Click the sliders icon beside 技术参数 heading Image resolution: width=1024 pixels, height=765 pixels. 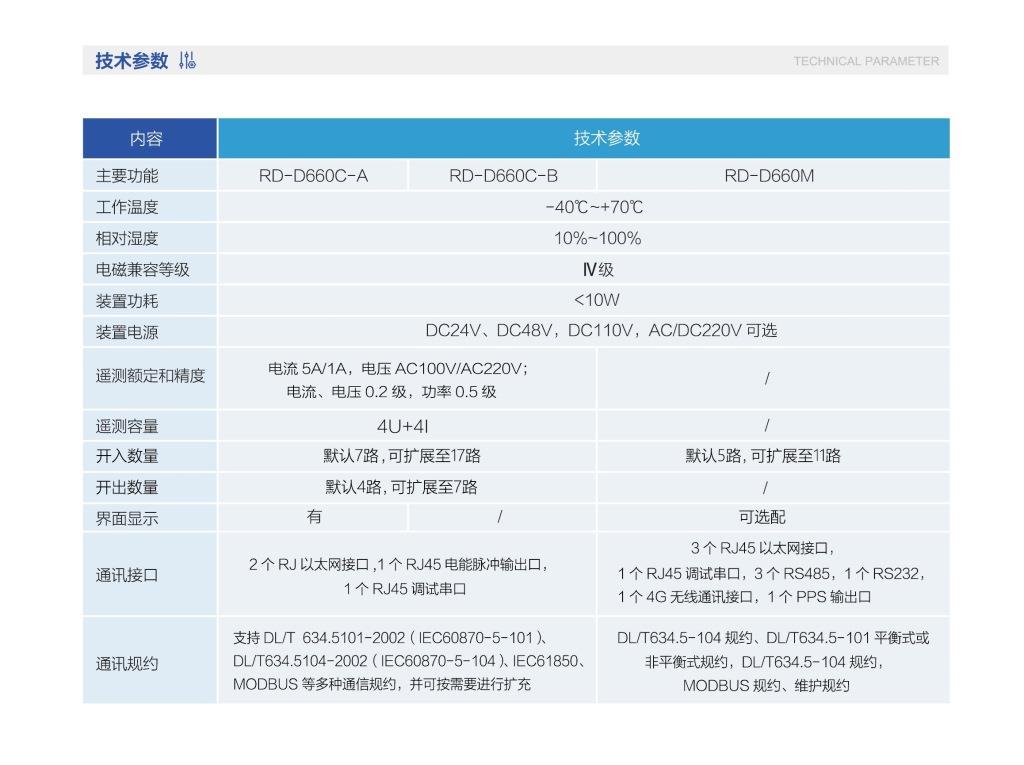pos(187,61)
